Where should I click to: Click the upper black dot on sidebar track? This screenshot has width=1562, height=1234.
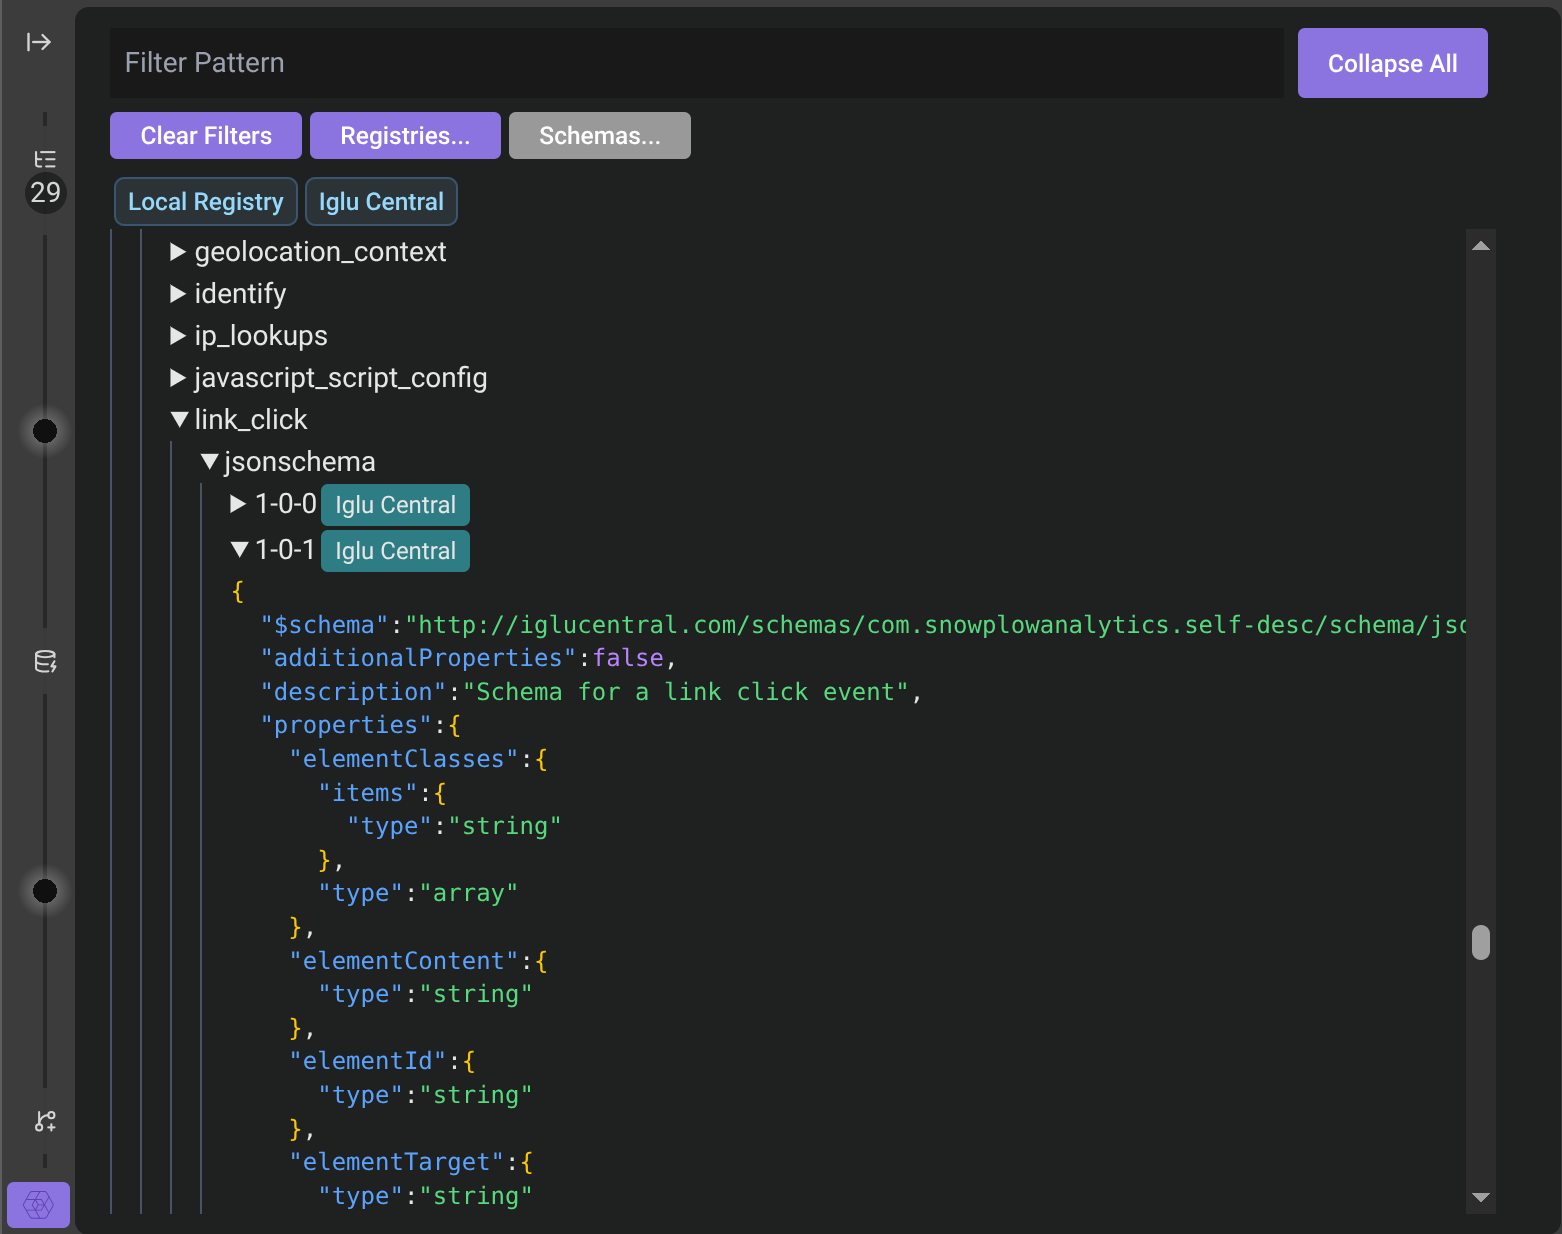pyautogui.click(x=45, y=431)
